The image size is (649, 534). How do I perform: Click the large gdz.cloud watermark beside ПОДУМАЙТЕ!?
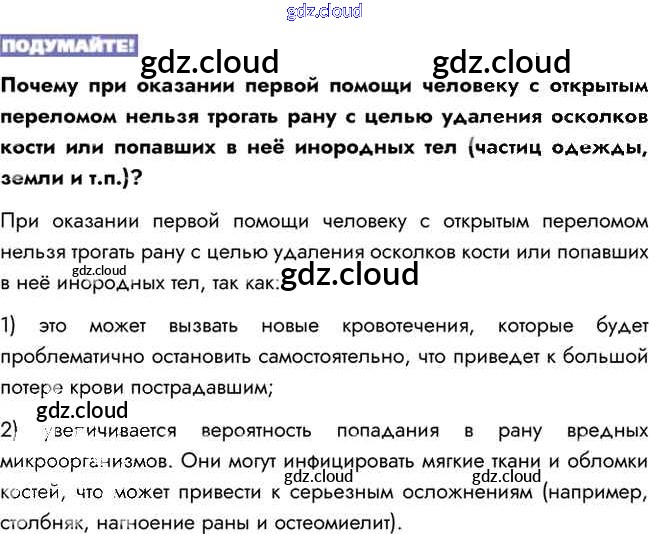(210, 63)
